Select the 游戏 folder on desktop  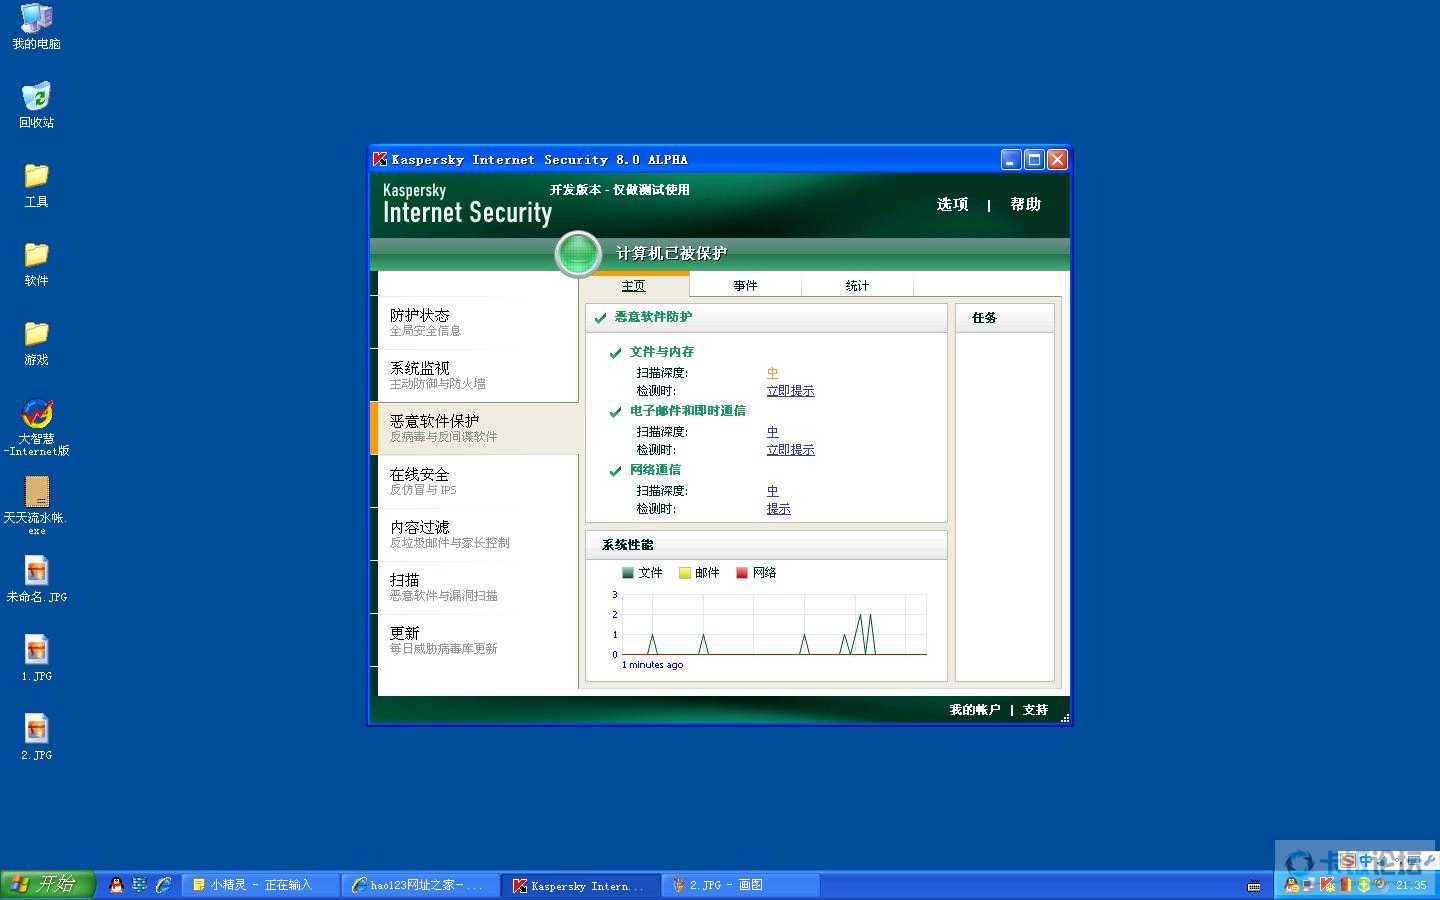tap(36, 343)
